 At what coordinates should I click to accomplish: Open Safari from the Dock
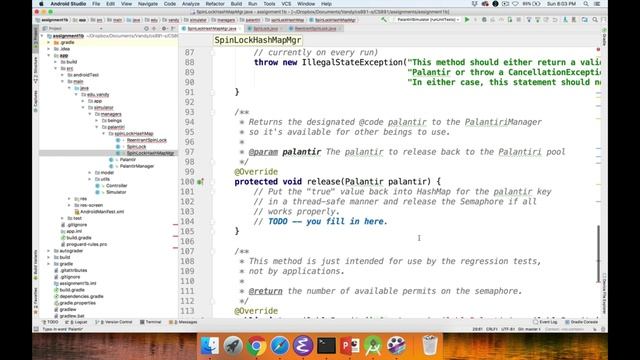(280, 345)
